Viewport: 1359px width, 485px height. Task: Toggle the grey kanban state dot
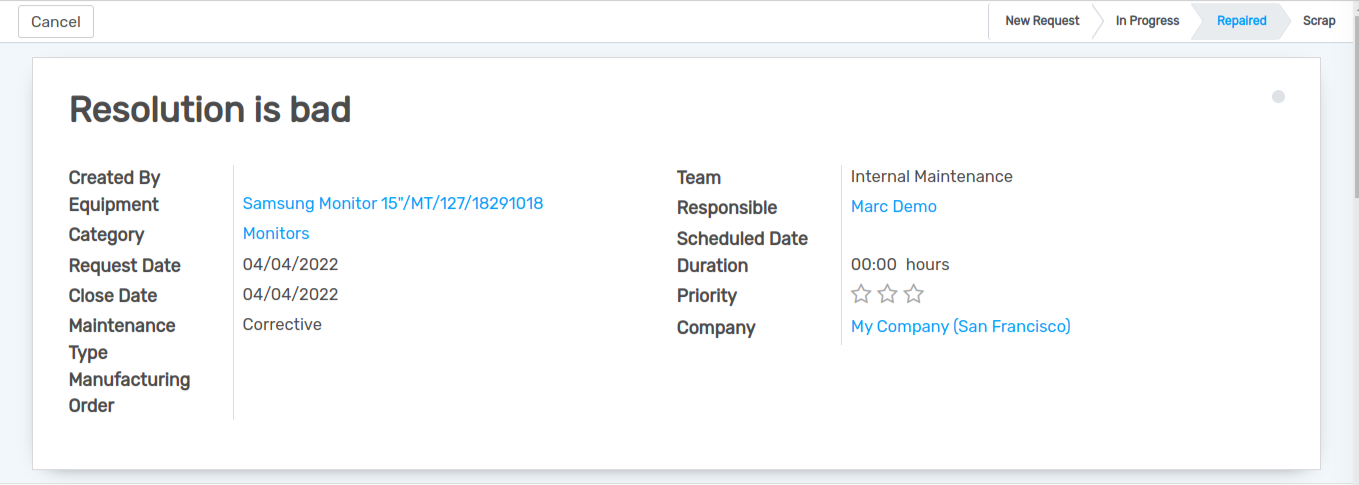(x=1278, y=97)
